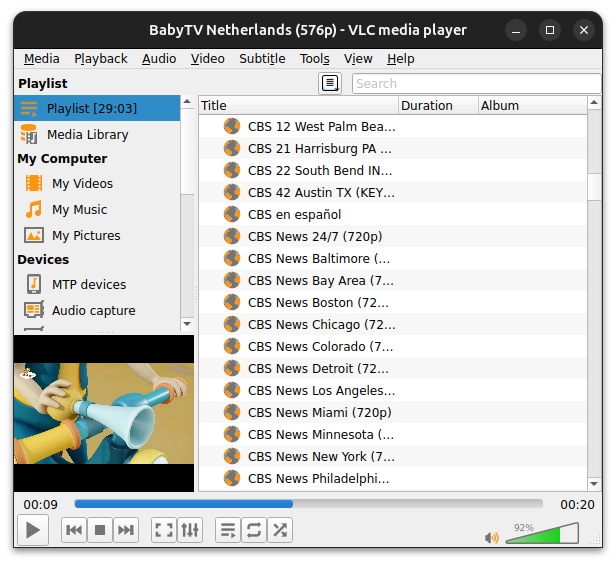Open the Playback menu
Image resolution: width=616 pixels, height=564 pixels.
(101, 59)
